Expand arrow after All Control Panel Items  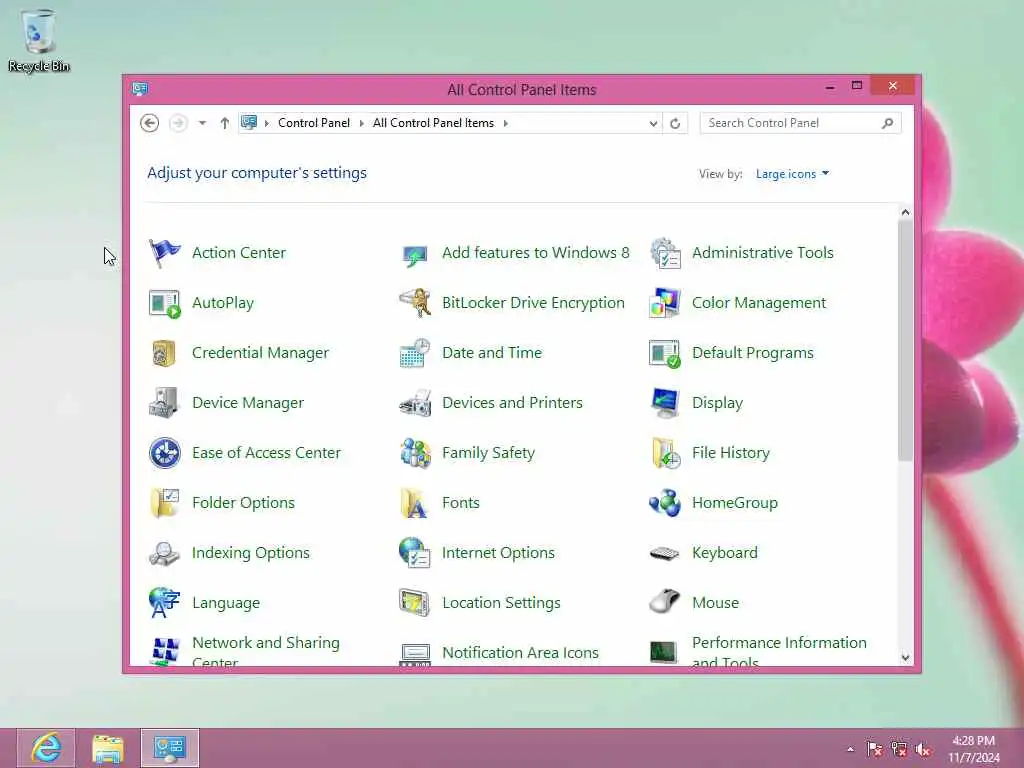coord(505,123)
